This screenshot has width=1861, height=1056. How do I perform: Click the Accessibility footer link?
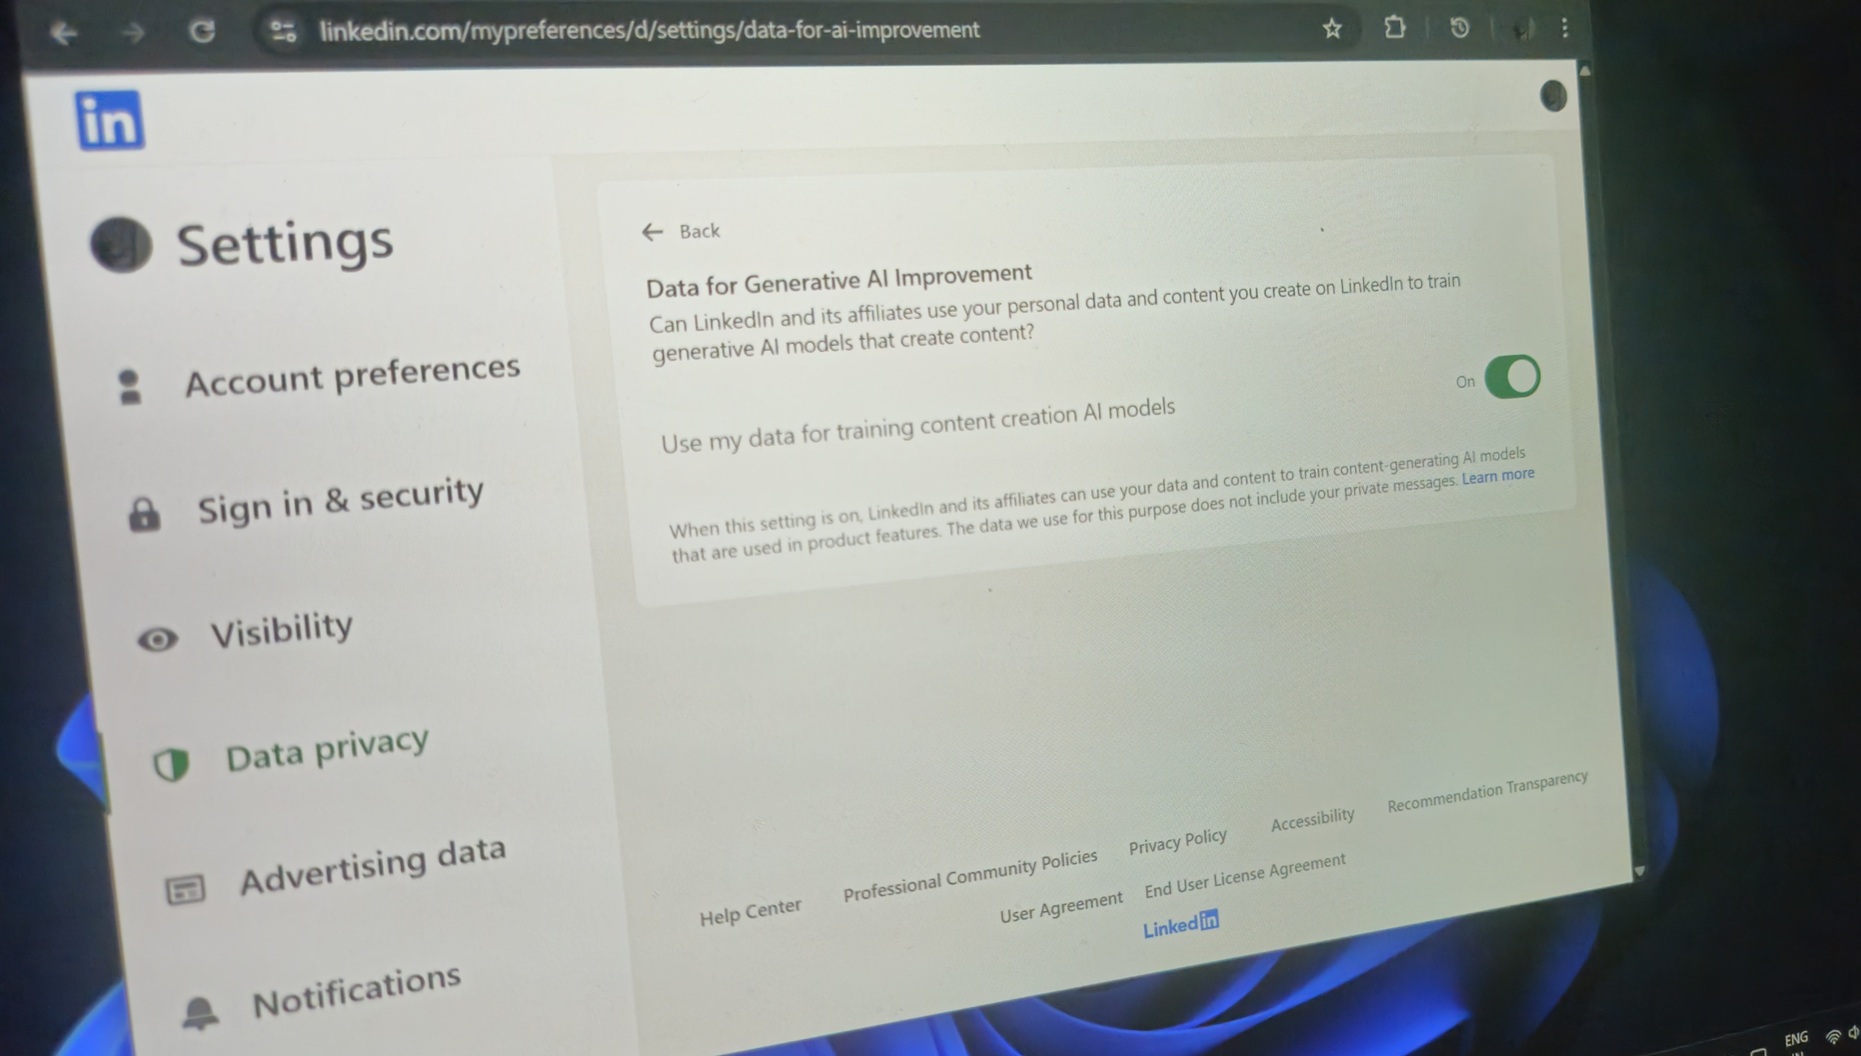click(1313, 819)
